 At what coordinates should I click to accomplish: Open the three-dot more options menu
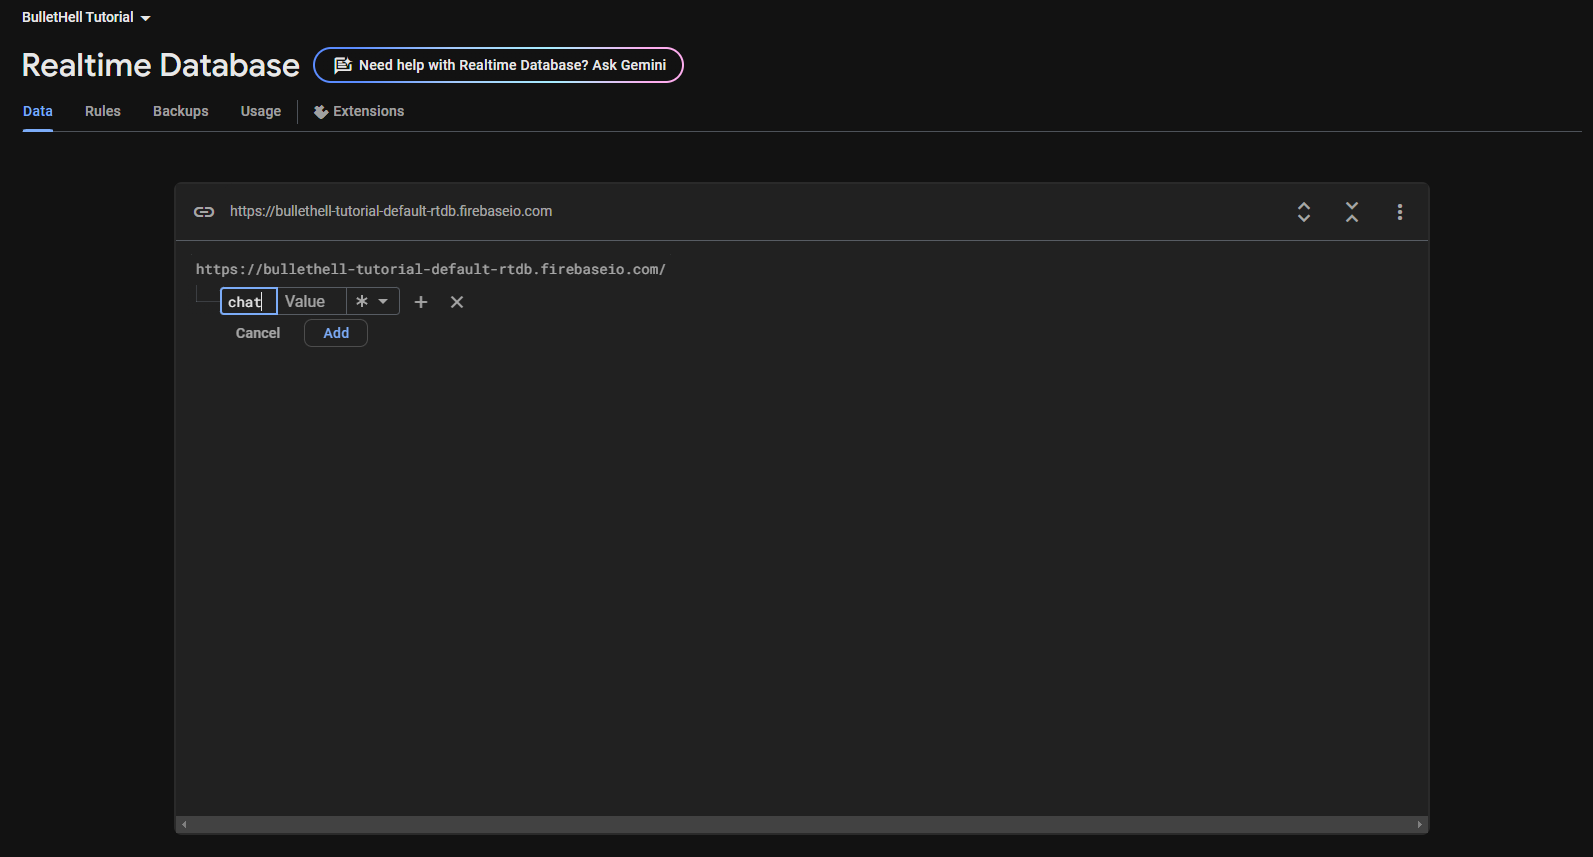coord(1399,212)
